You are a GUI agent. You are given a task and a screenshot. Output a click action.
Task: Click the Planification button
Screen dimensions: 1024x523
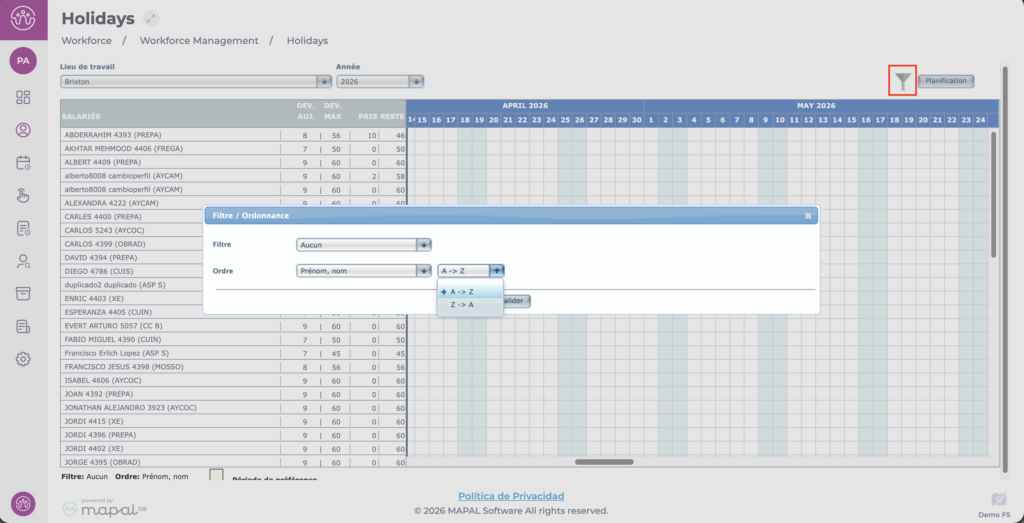(x=945, y=81)
